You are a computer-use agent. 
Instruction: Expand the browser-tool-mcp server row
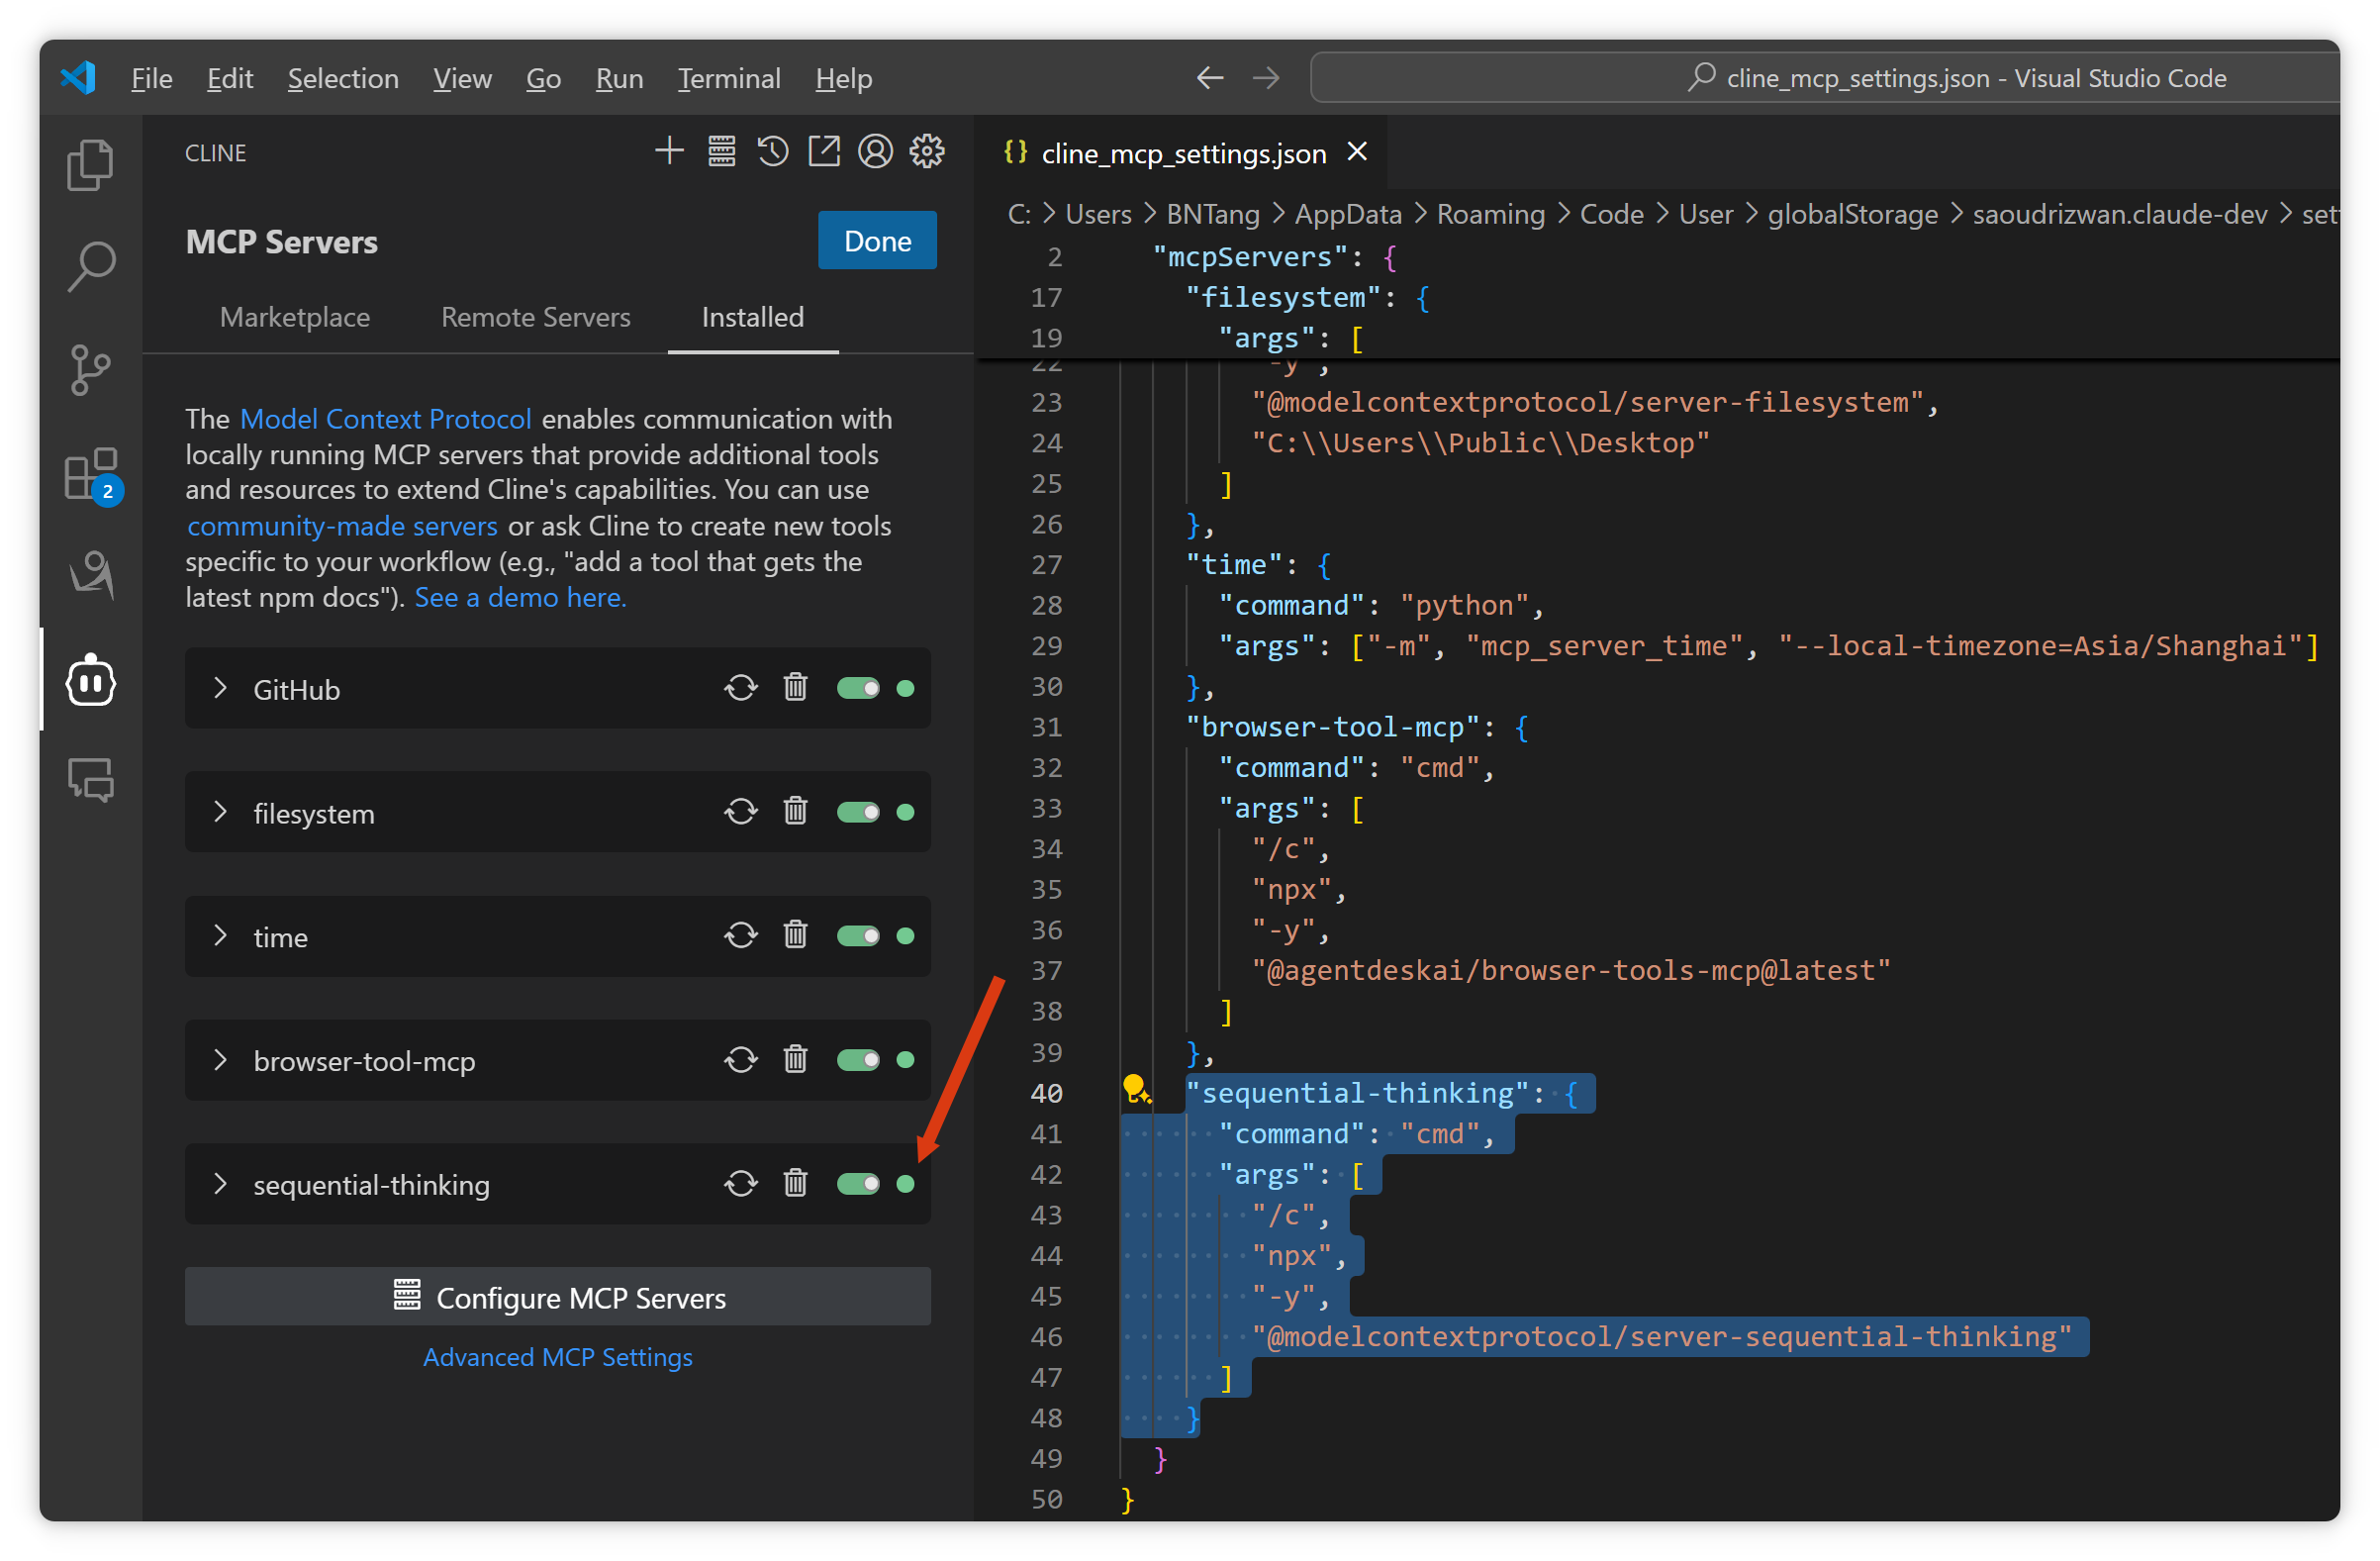pos(220,1060)
